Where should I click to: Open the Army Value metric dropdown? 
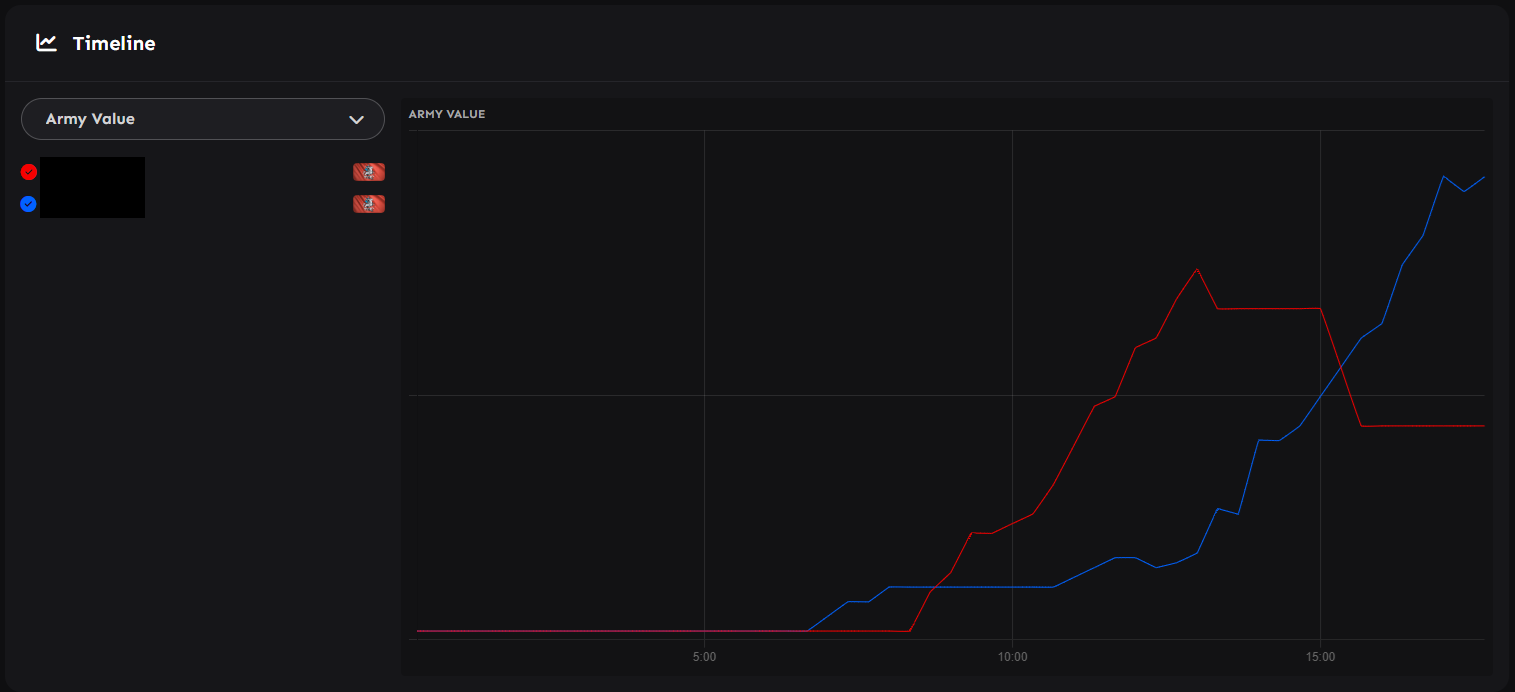coord(202,119)
